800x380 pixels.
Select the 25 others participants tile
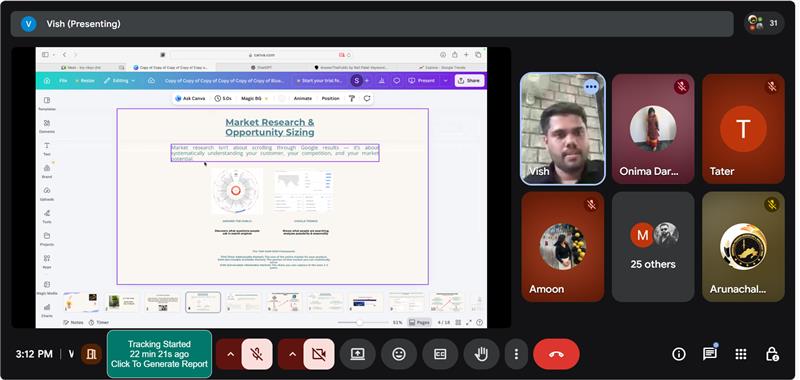click(653, 246)
